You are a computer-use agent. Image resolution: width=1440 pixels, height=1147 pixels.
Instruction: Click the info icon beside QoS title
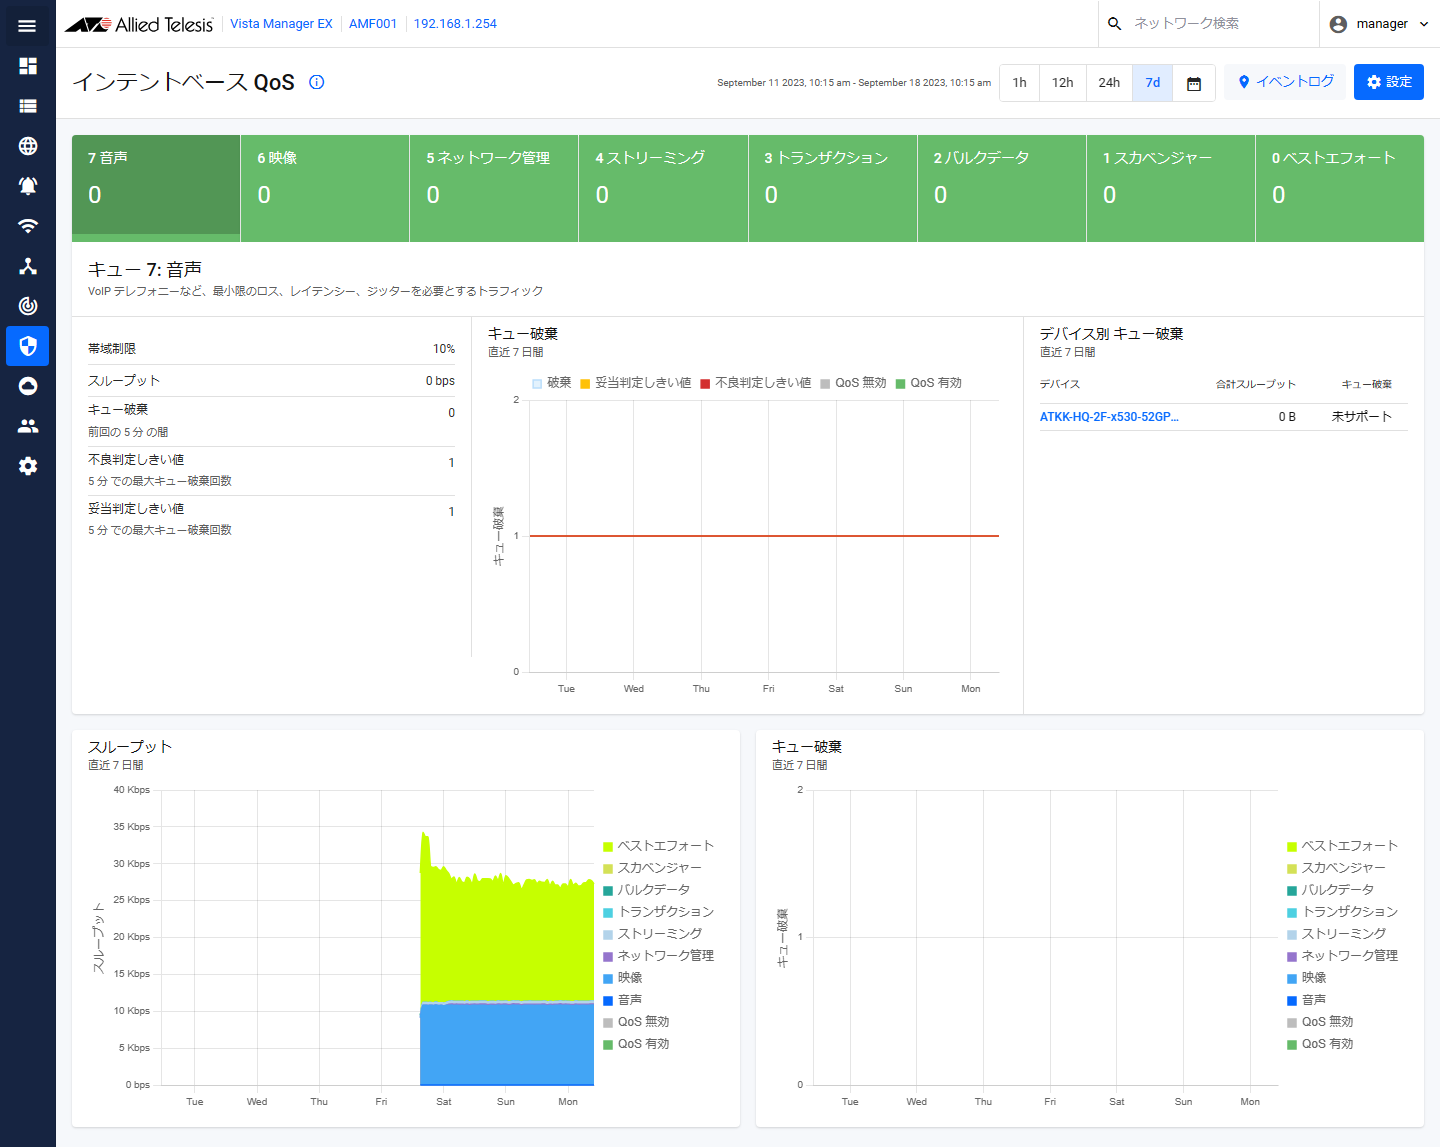point(317,82)
